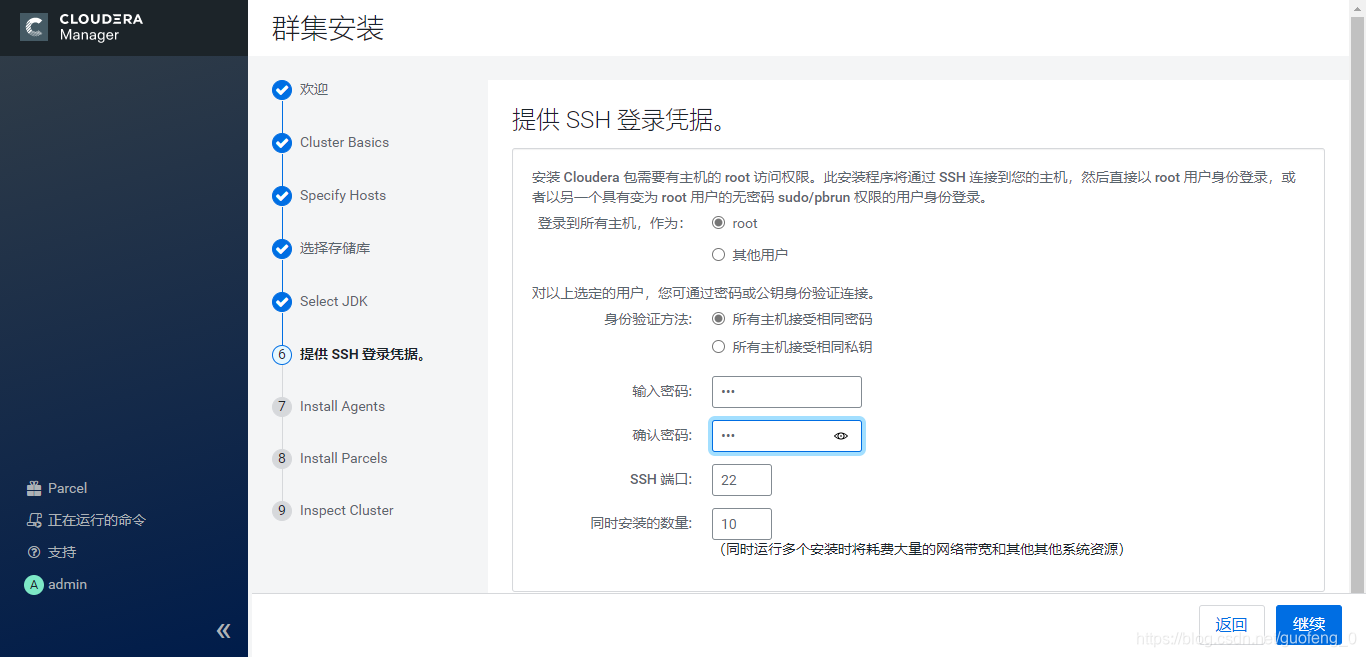
Task: Click the checkmark icon beside Select JDK
Action: [x=282, y=302]
